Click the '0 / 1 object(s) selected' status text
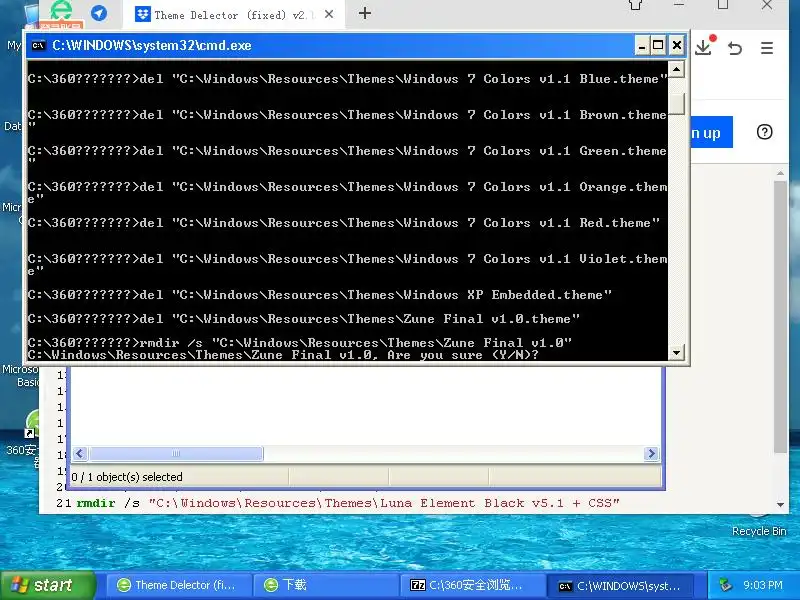The image size is (800, 600). coord(127,477)
